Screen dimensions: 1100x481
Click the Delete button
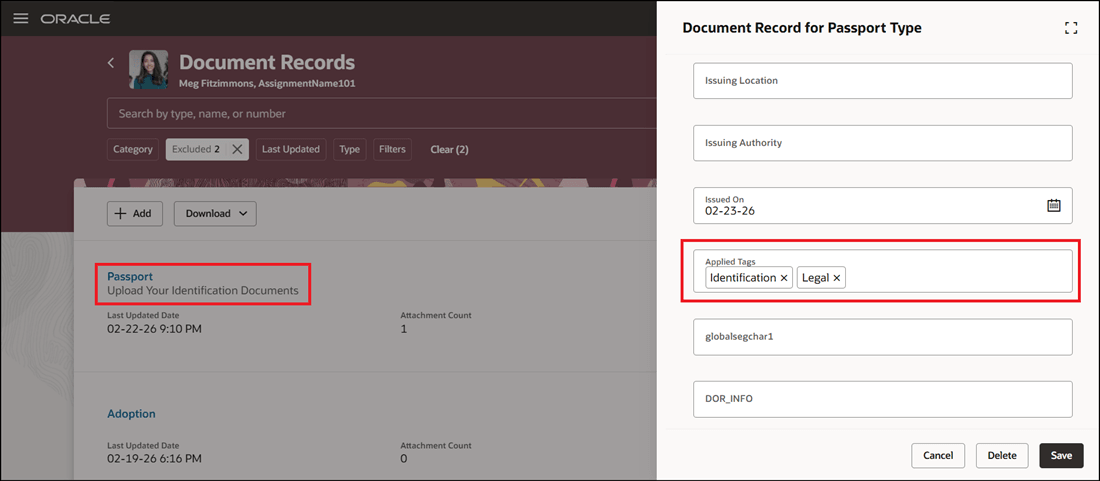(x=1002, y=456)
